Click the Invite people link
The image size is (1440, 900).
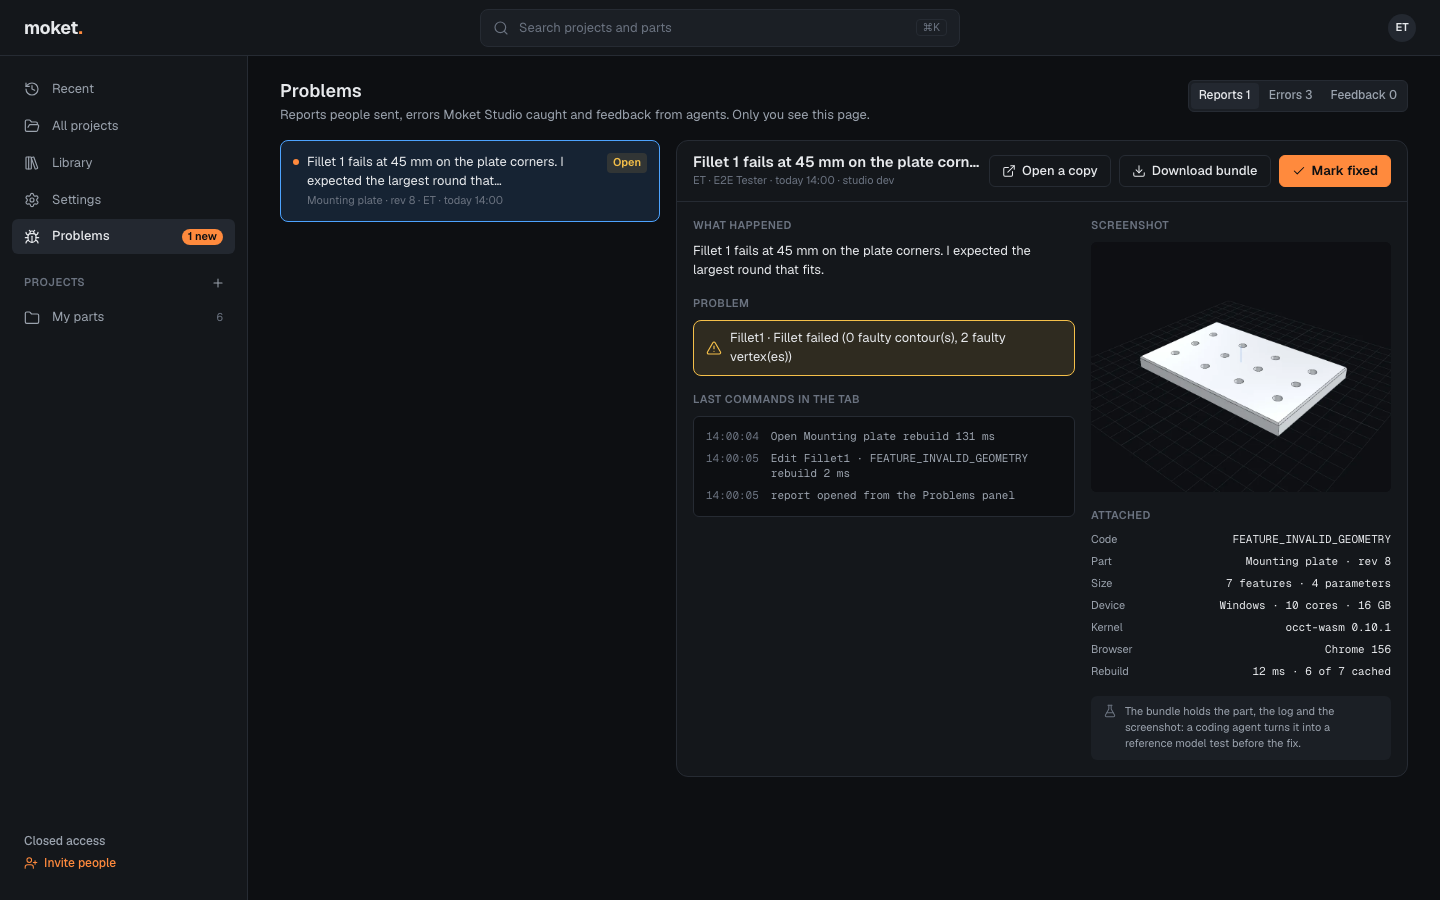click(70, 863)
